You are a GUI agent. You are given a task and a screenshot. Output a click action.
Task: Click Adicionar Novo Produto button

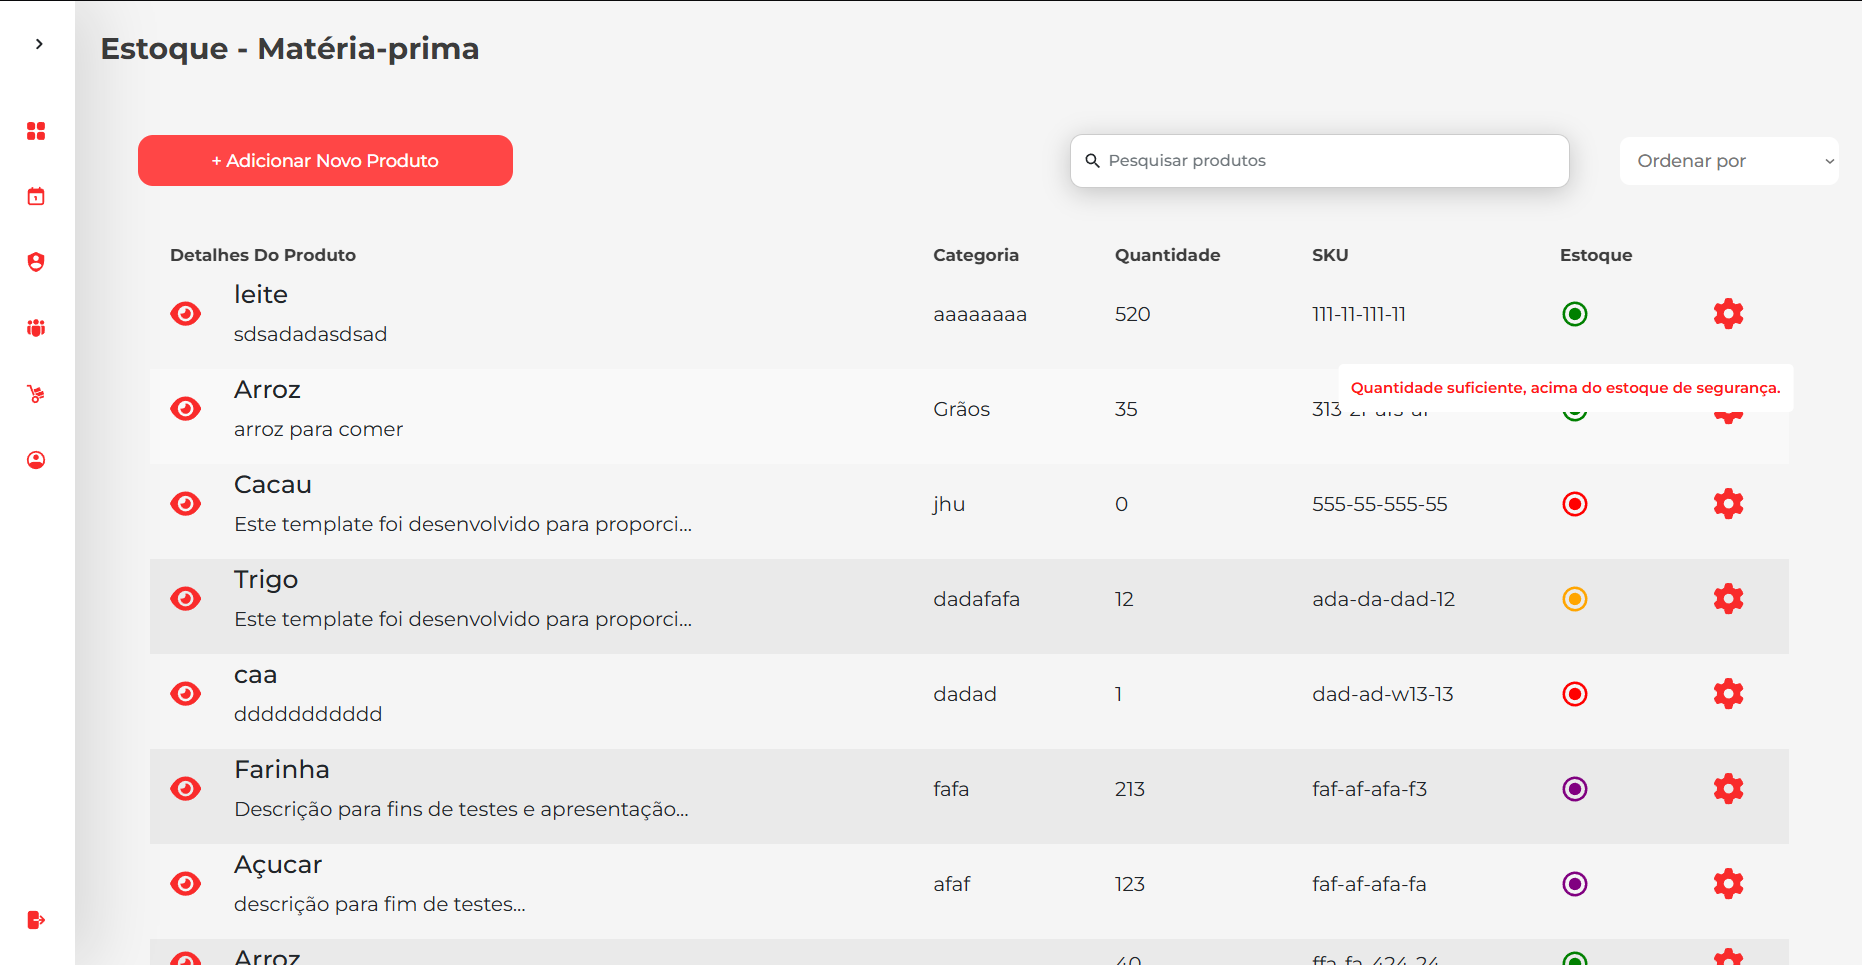click(325, 160)
